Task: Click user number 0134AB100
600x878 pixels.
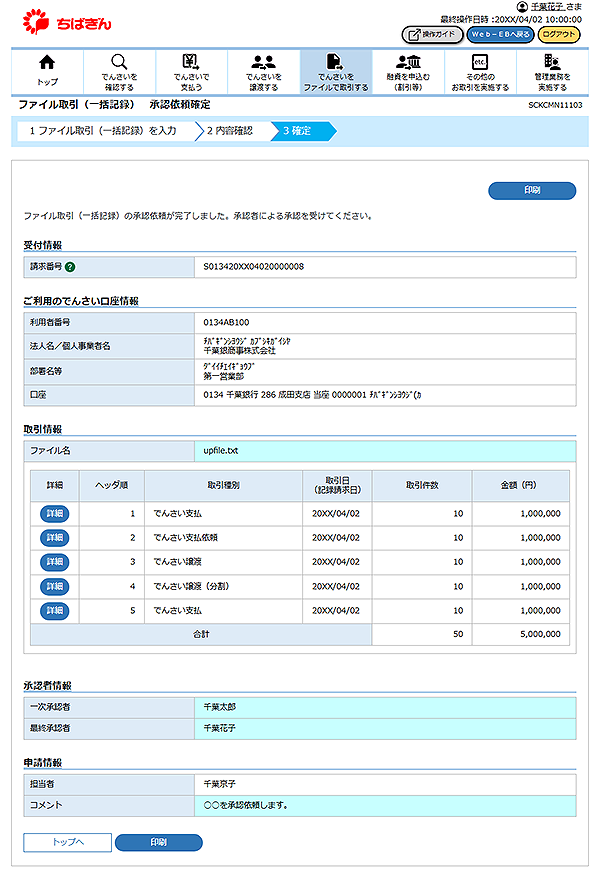Action: (x=226, y=323)
